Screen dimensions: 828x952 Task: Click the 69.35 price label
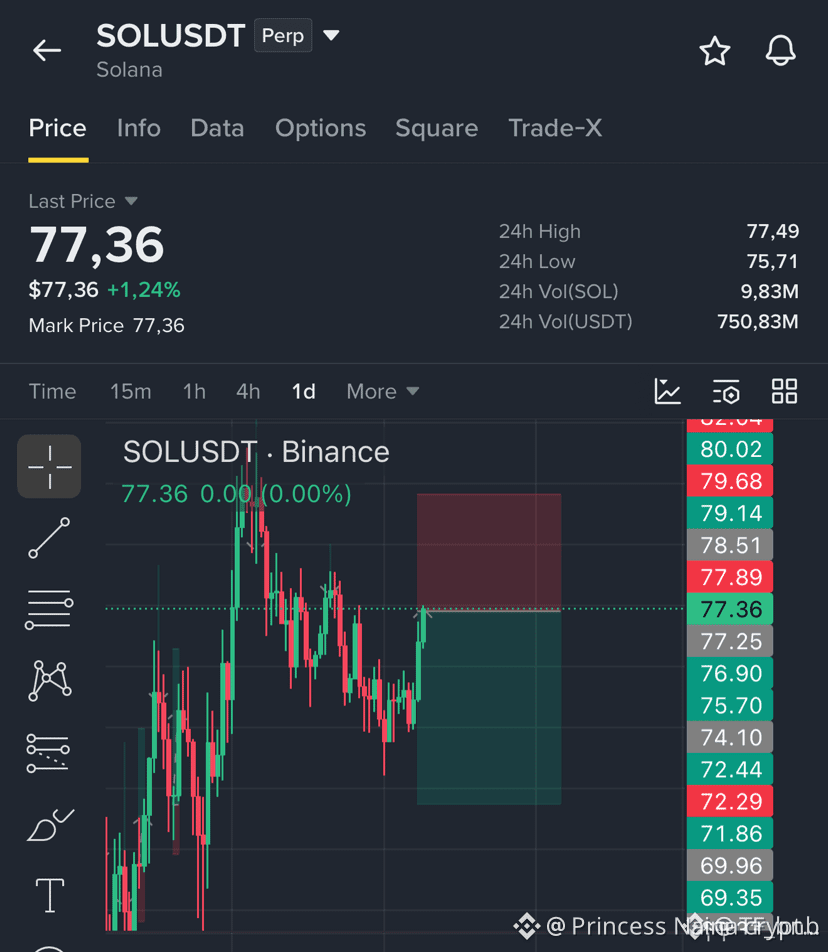(x=730, y=897)
